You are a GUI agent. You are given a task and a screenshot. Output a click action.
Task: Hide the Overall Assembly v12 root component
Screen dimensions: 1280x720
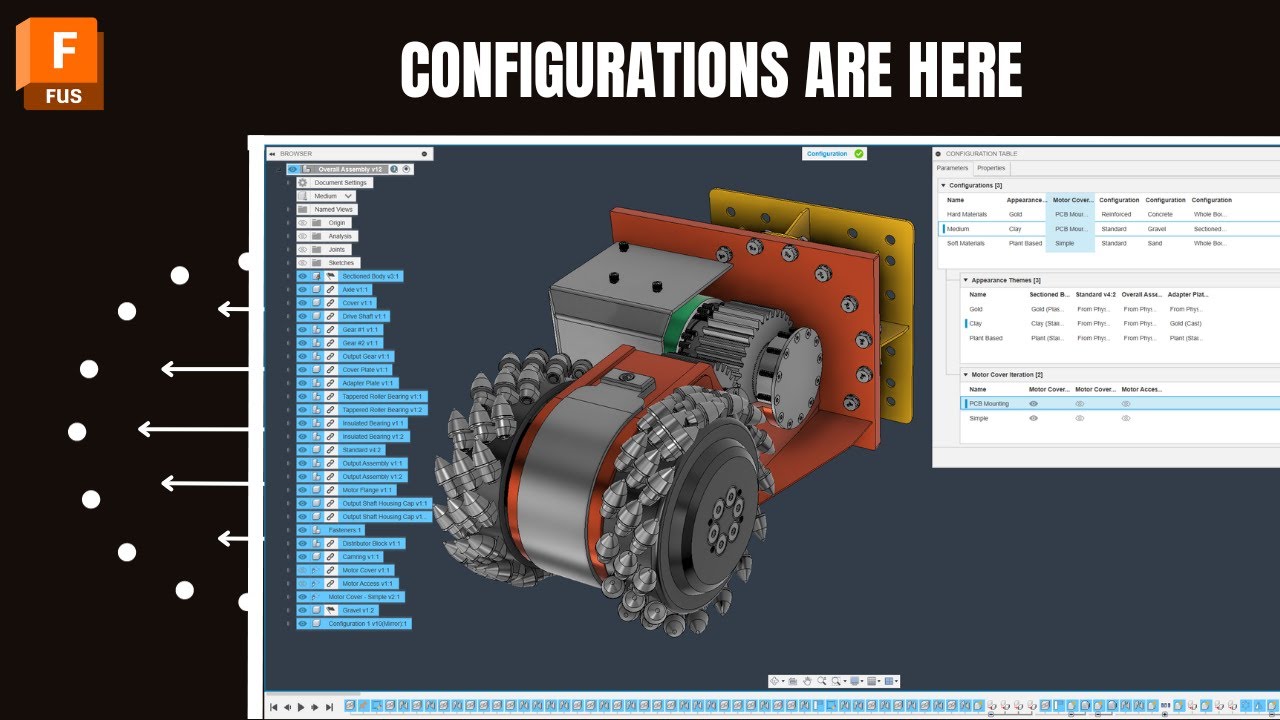pos(293,169)
